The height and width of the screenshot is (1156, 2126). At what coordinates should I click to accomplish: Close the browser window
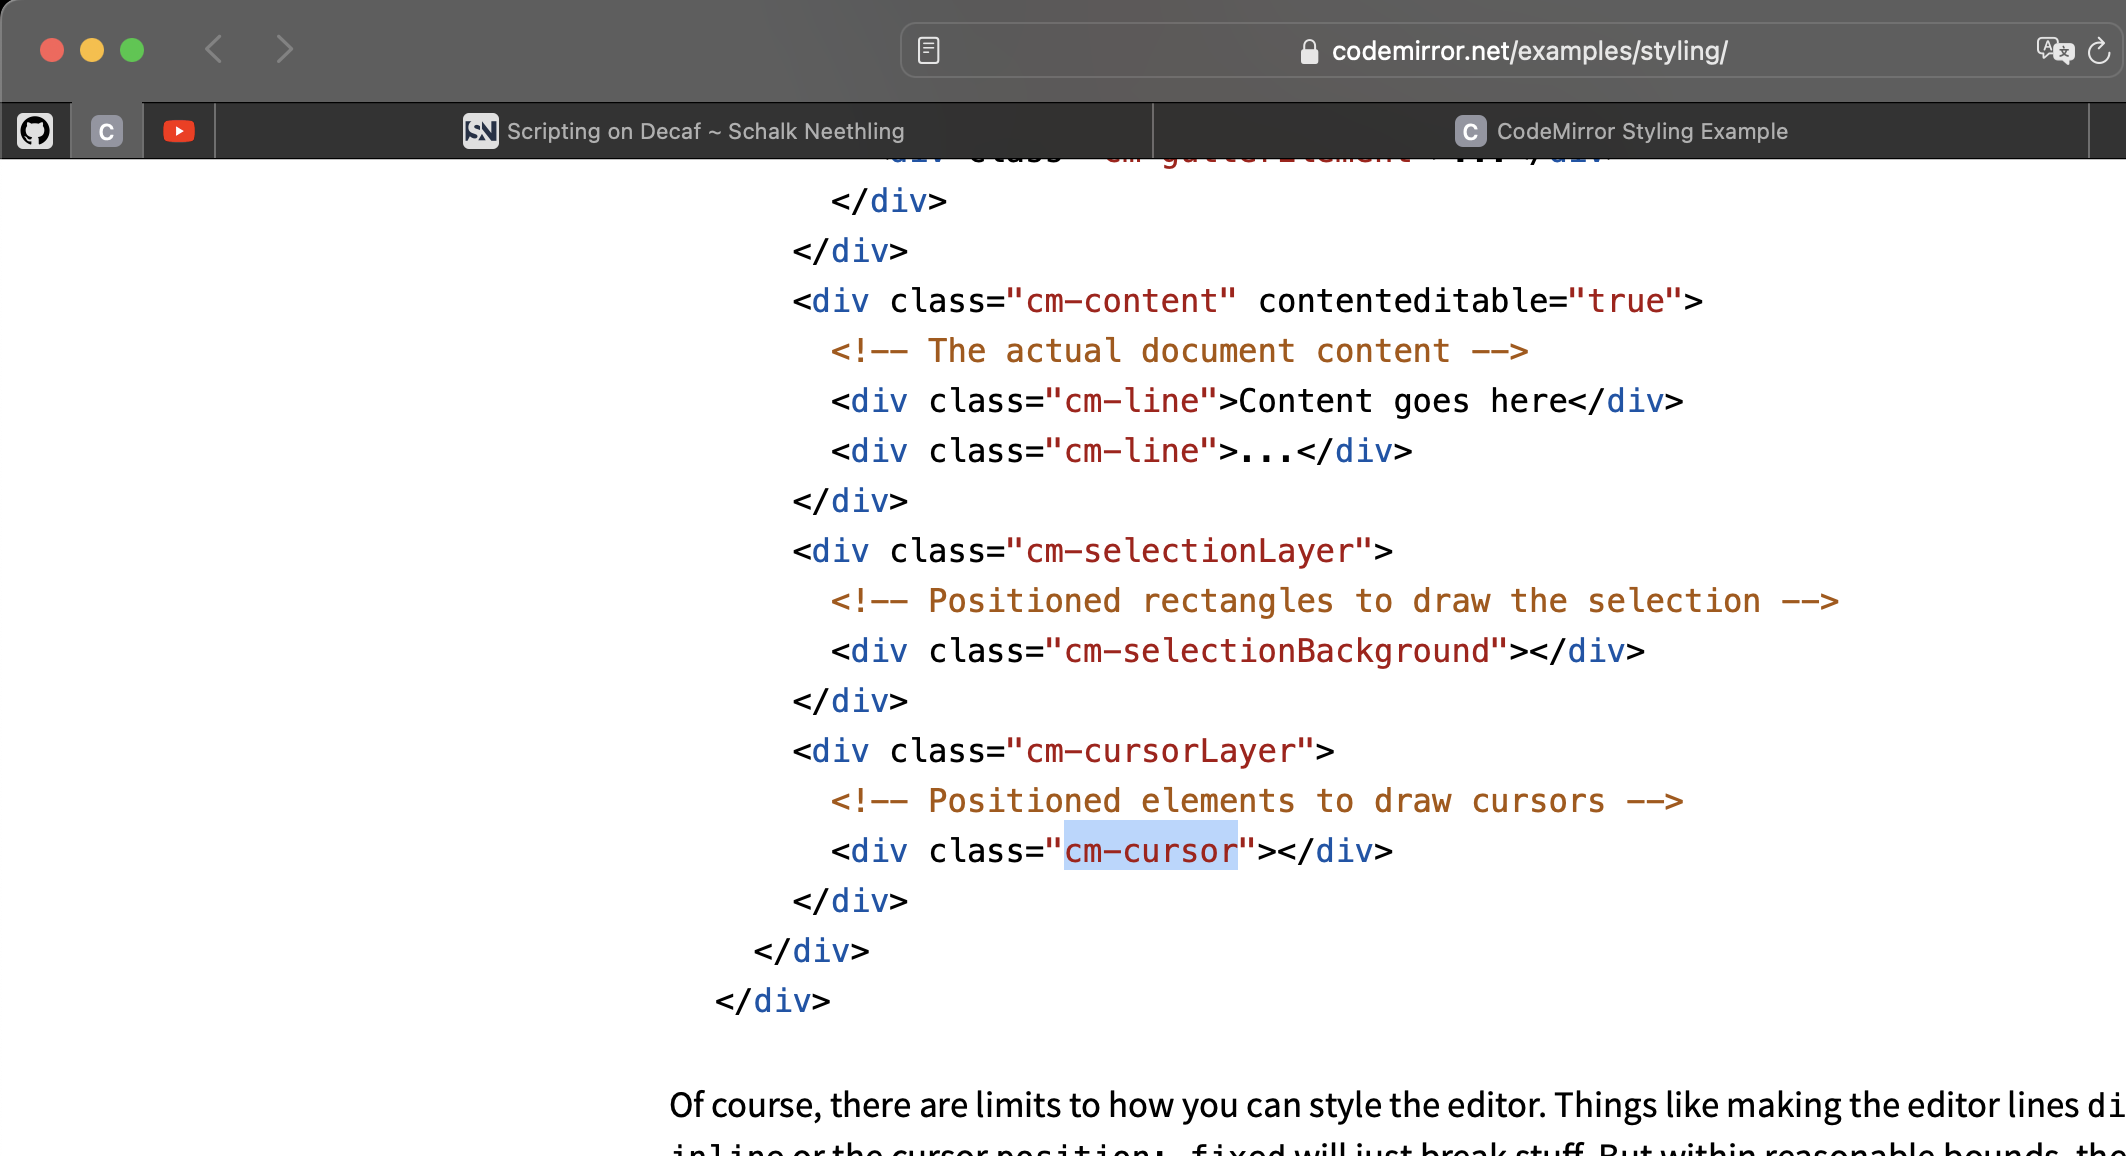[x=52, y=50]
